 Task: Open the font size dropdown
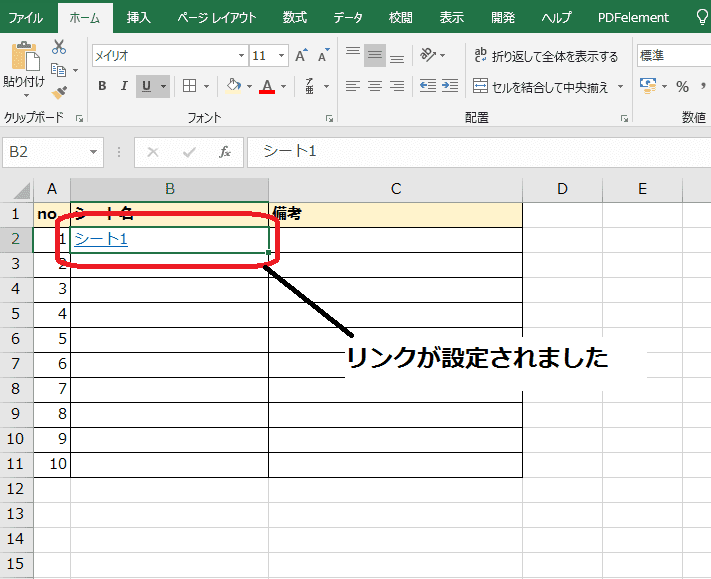pos(281,56)
